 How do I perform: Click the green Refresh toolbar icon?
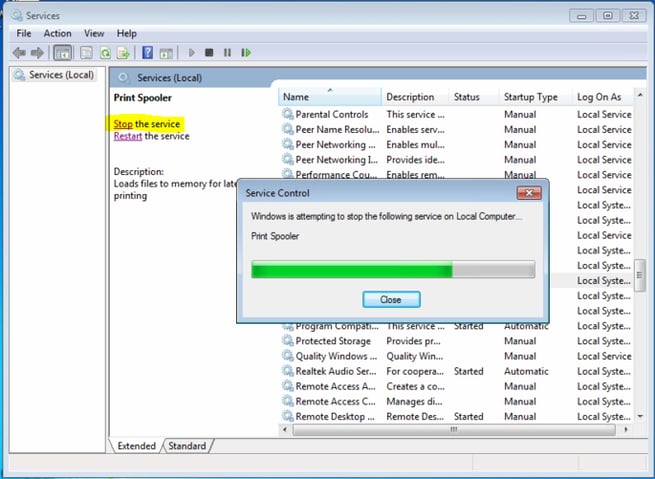point(104,52)
